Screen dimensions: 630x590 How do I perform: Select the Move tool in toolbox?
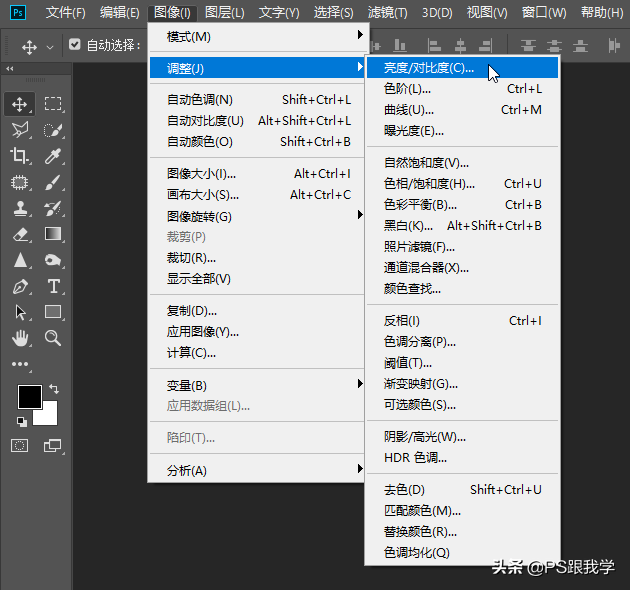tap(20, 104)
